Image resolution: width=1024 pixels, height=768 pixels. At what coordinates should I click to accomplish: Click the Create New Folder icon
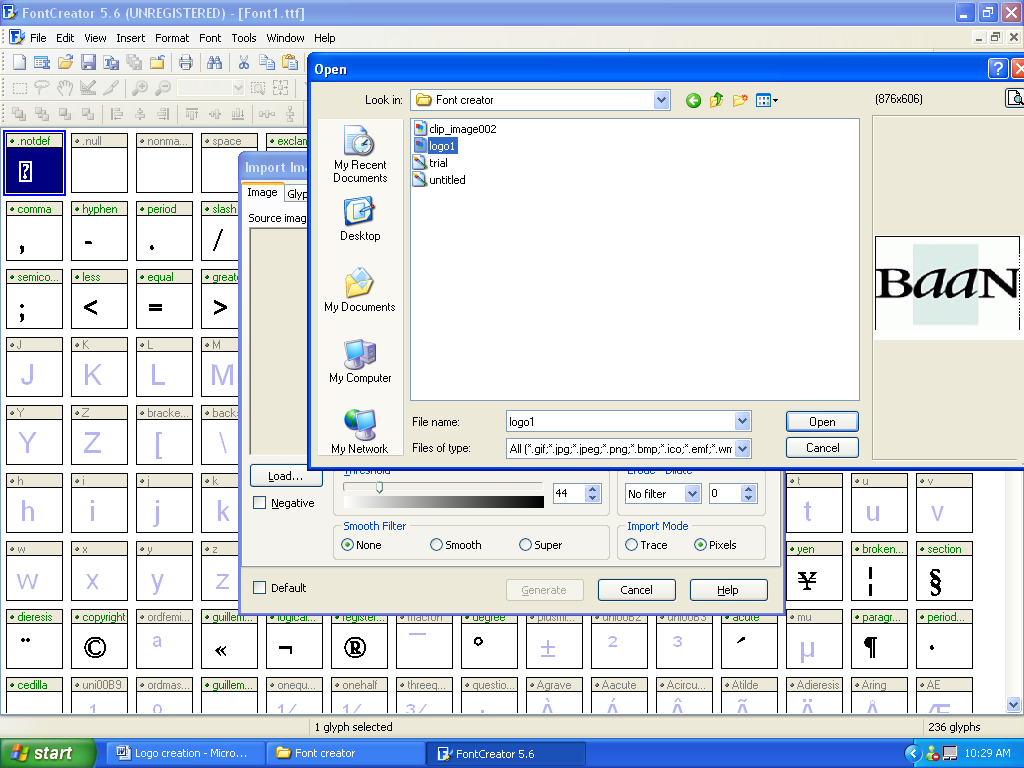(740, 100)
